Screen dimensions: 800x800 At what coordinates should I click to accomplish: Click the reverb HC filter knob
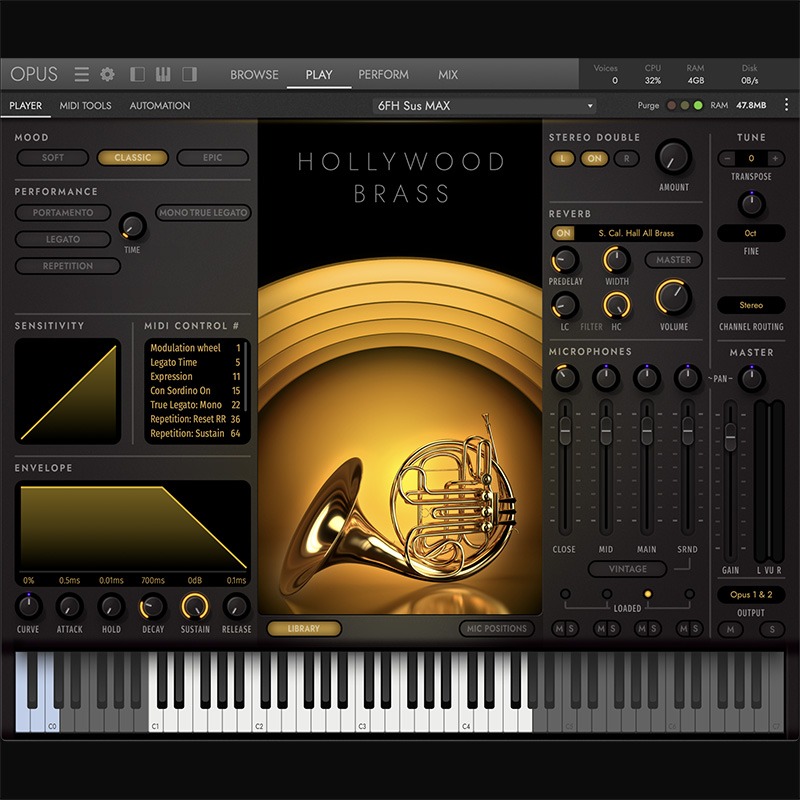(617, 305)
